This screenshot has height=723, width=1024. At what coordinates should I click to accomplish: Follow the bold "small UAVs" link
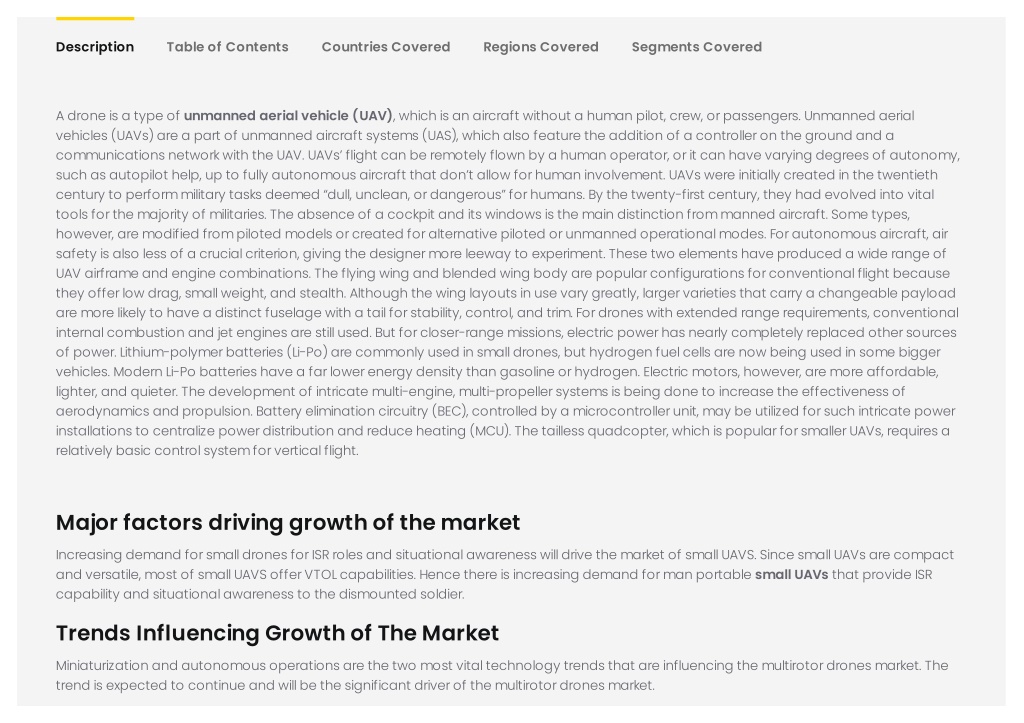point(792,575)
